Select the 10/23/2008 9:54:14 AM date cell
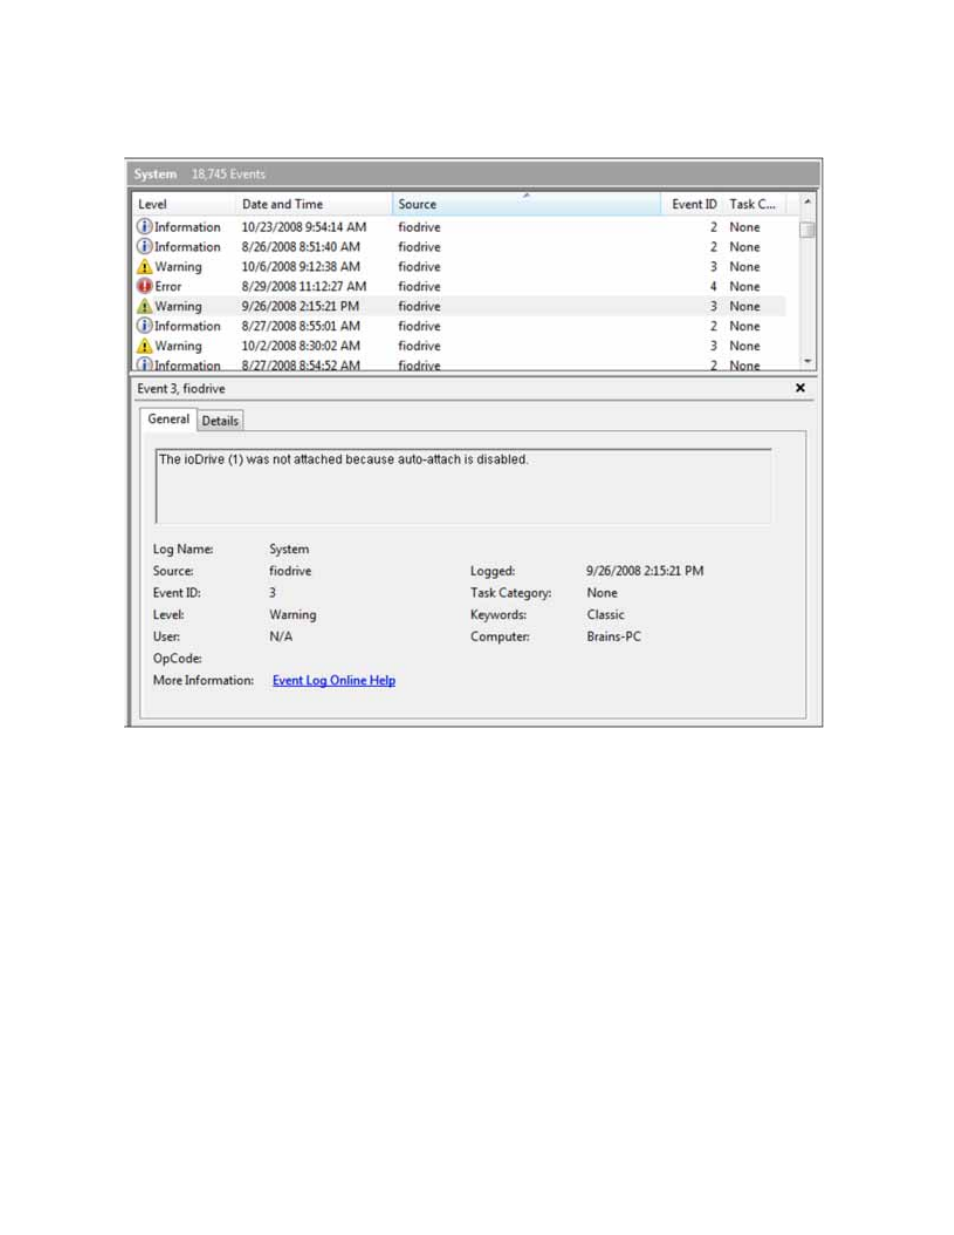The width and height of the screenshot is (954, 1235). point(304,227)
